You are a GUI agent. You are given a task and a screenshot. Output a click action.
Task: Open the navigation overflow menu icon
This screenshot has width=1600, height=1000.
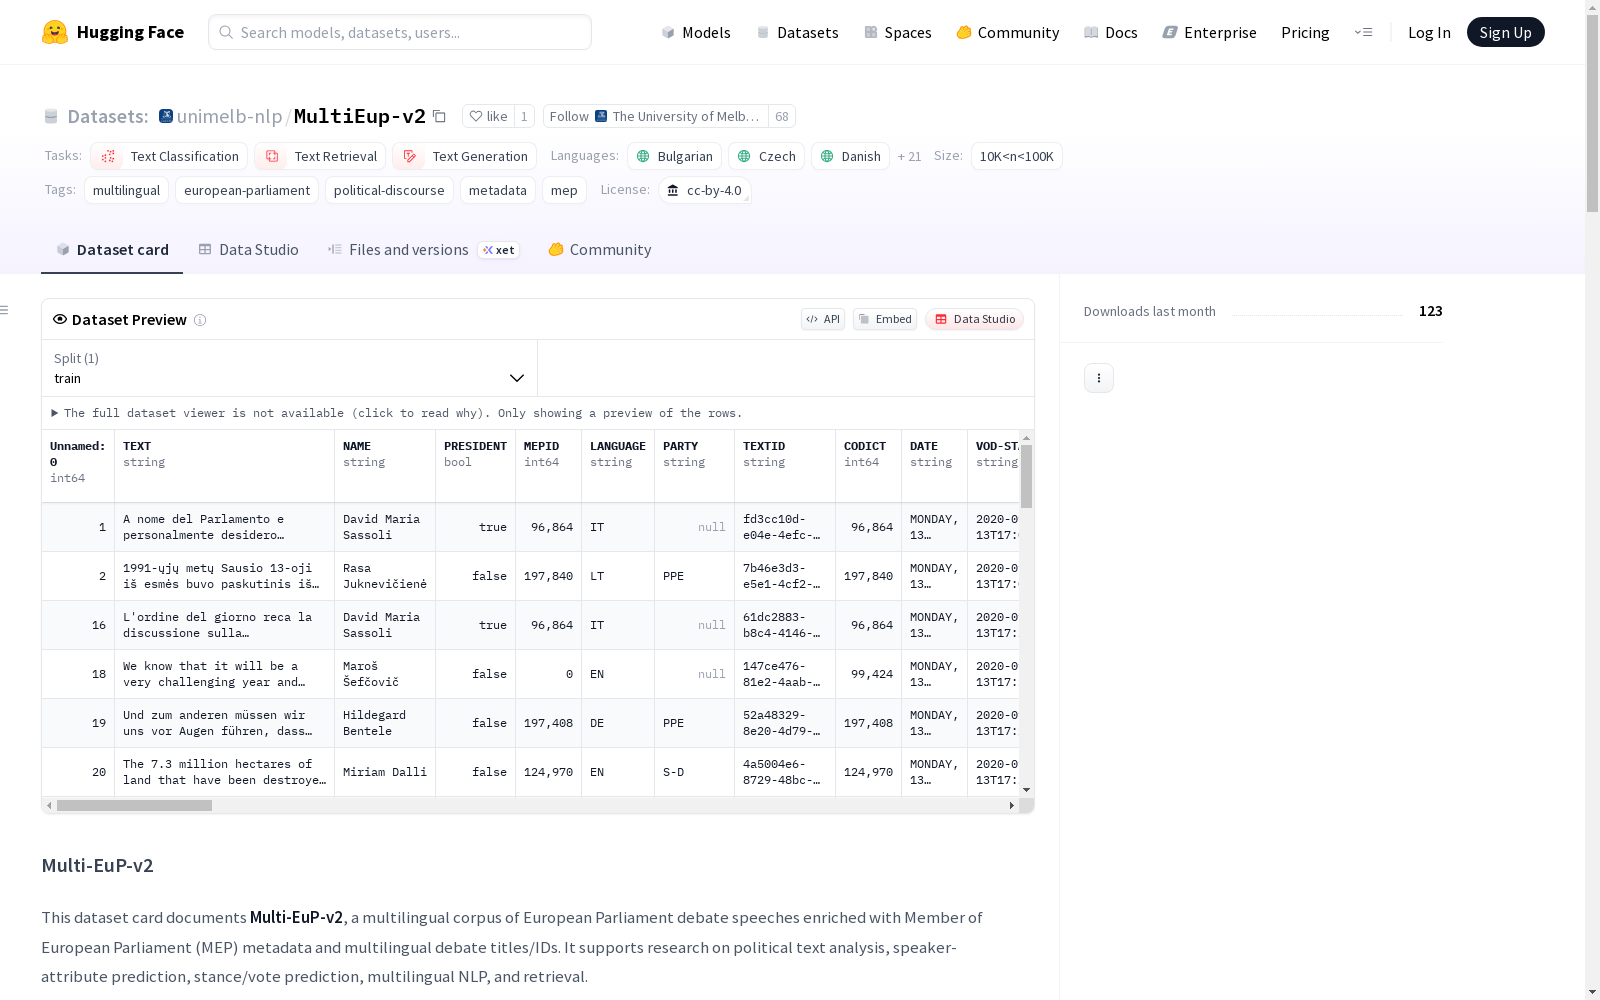click(x=1363, y=32)
